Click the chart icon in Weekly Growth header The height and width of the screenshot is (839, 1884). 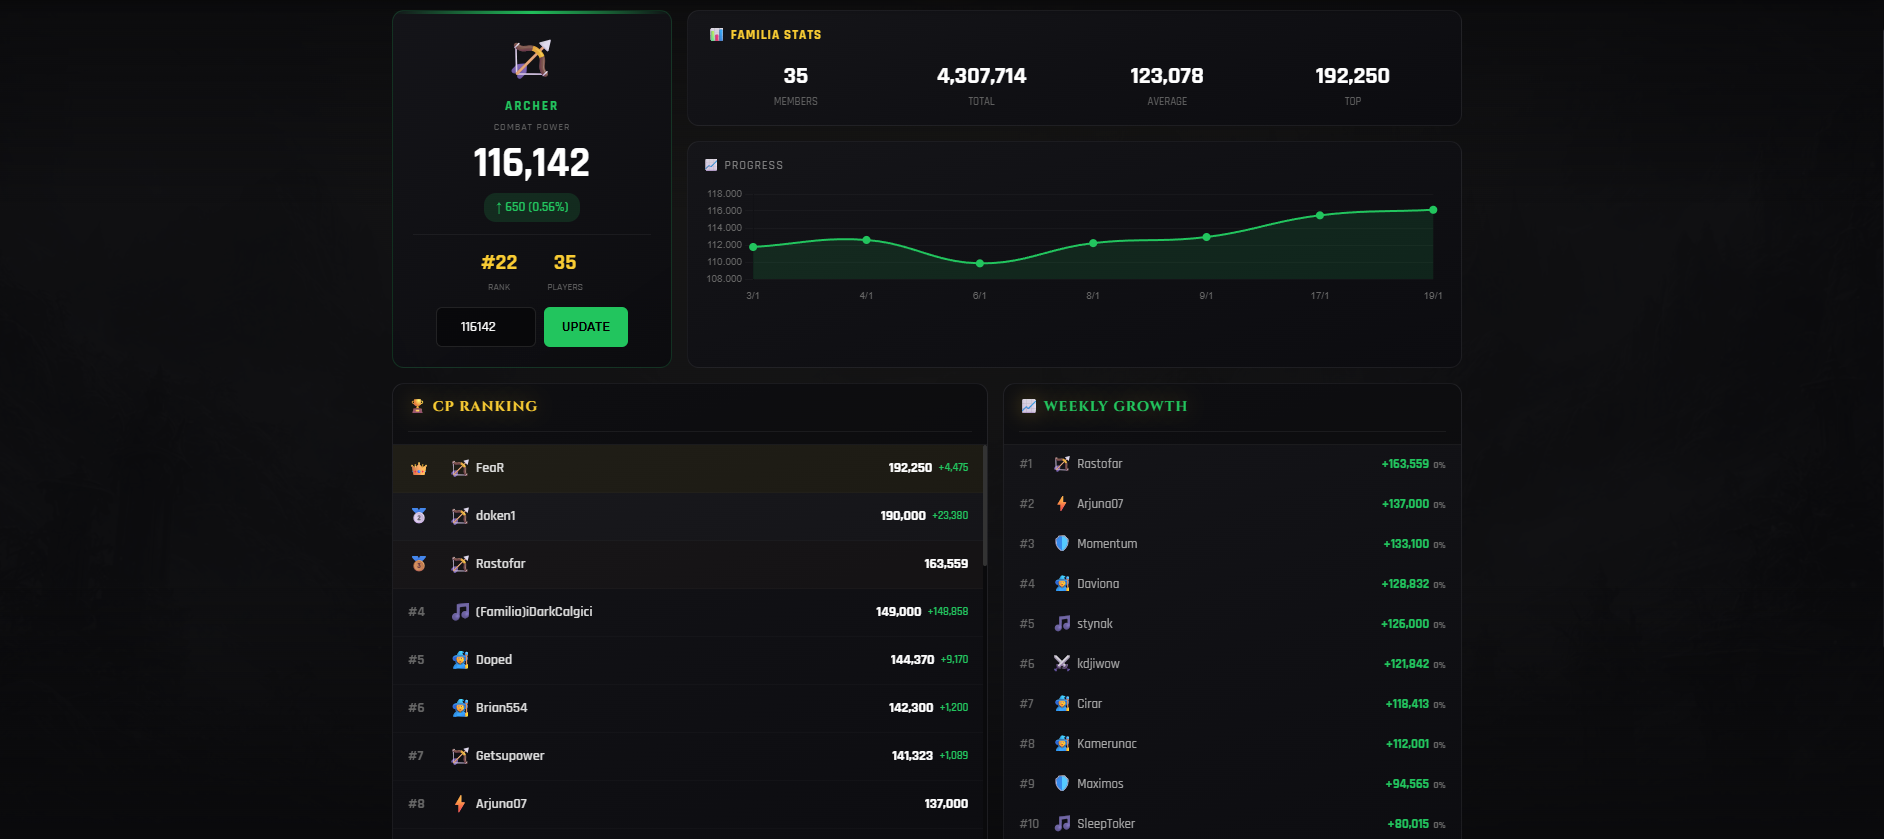(1028, 406)
